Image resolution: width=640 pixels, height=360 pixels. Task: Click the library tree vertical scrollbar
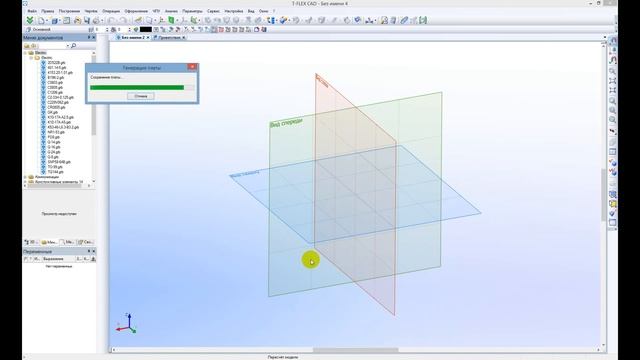click(93, 96)
